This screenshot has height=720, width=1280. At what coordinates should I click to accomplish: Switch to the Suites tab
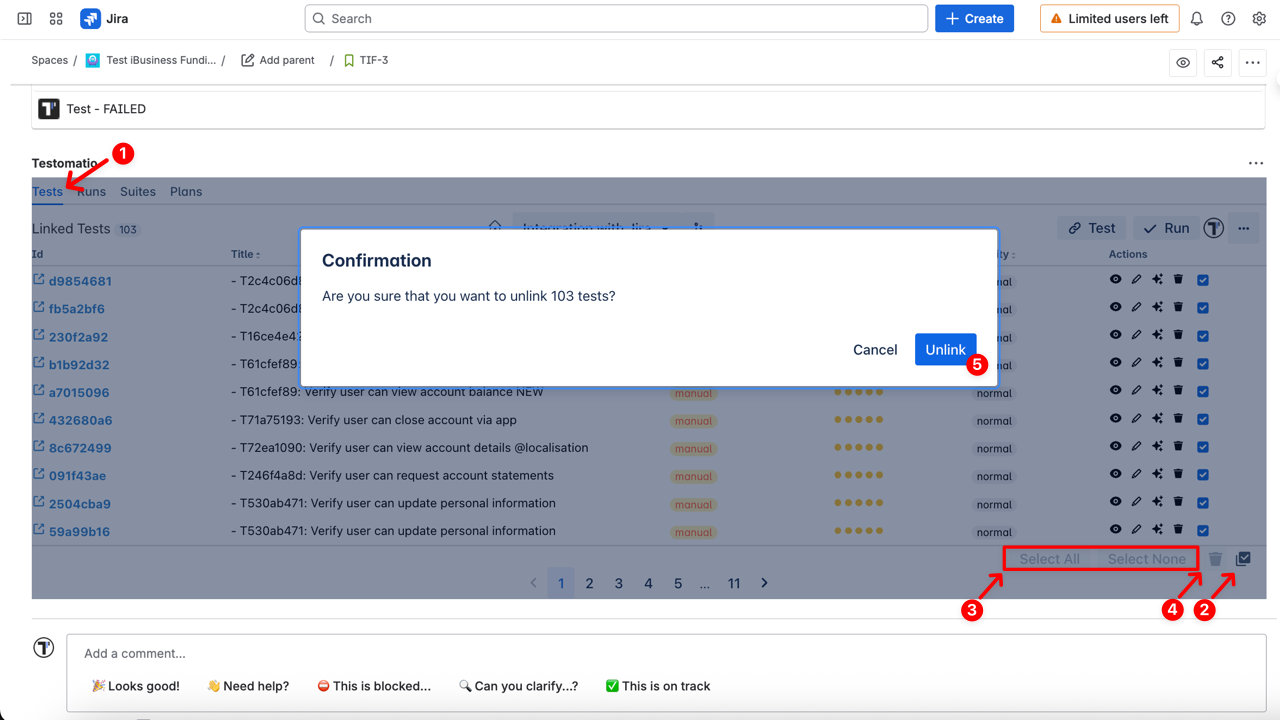click(137, 191)
